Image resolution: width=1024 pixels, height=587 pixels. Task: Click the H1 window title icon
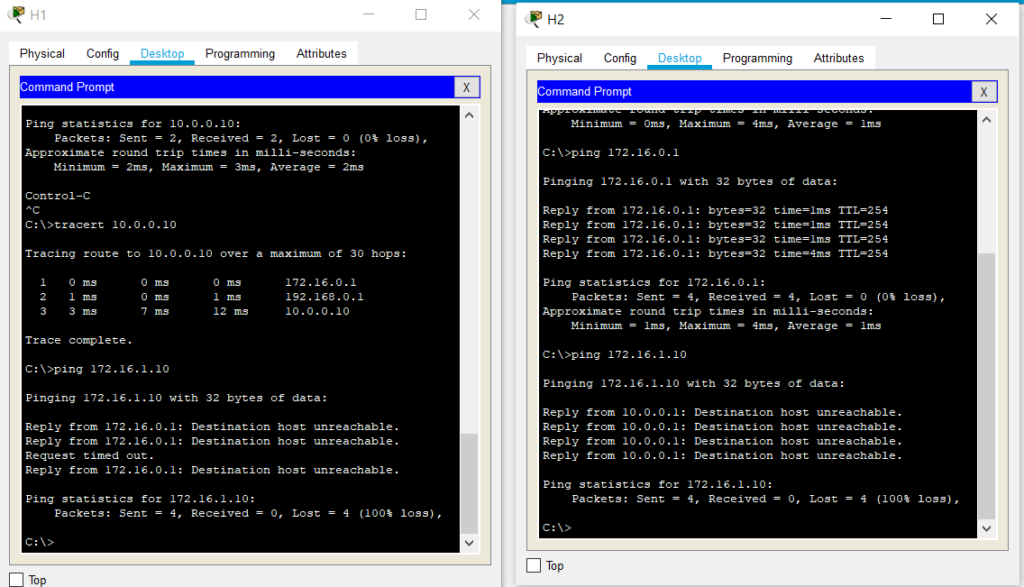pos(16,15)
